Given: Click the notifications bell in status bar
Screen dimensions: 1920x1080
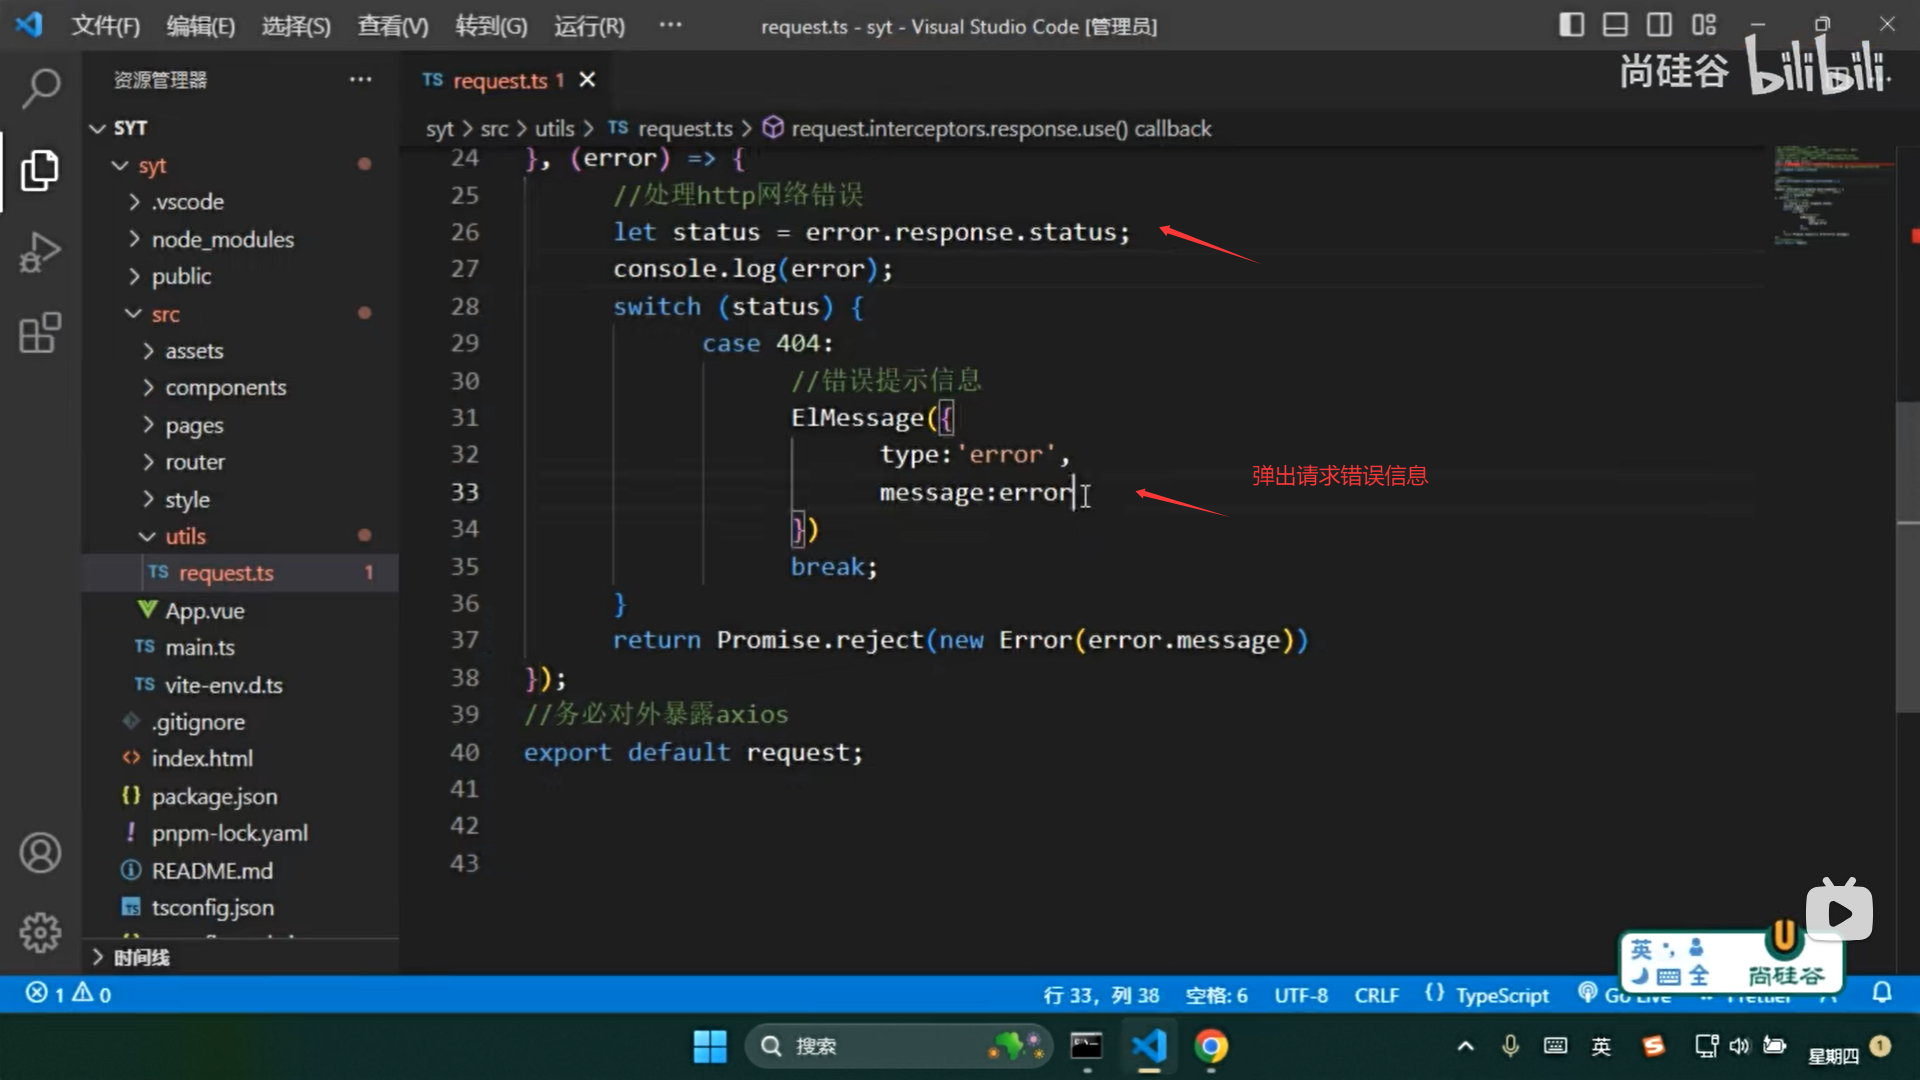Looking at the screenshot, I should (x=1882, y=993).
